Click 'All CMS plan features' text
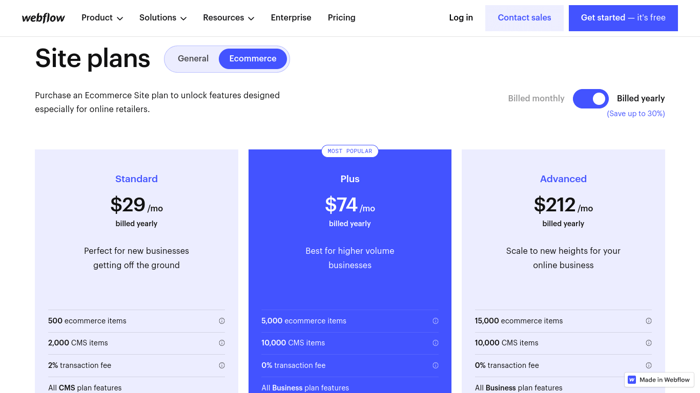Screen dimensions: 700x393 click(x=84, y=388)
